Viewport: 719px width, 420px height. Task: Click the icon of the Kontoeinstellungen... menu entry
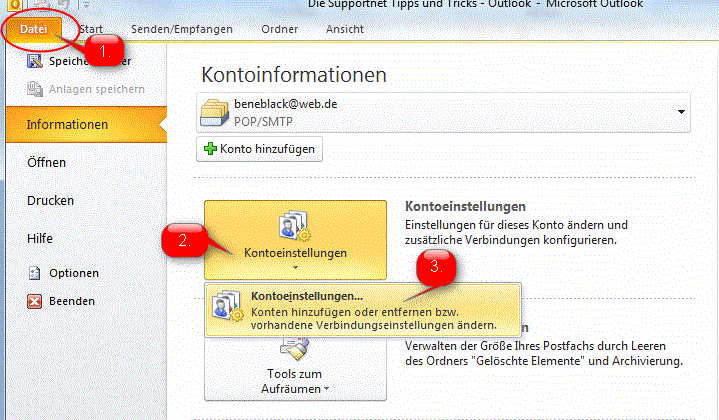coord(227,305)
